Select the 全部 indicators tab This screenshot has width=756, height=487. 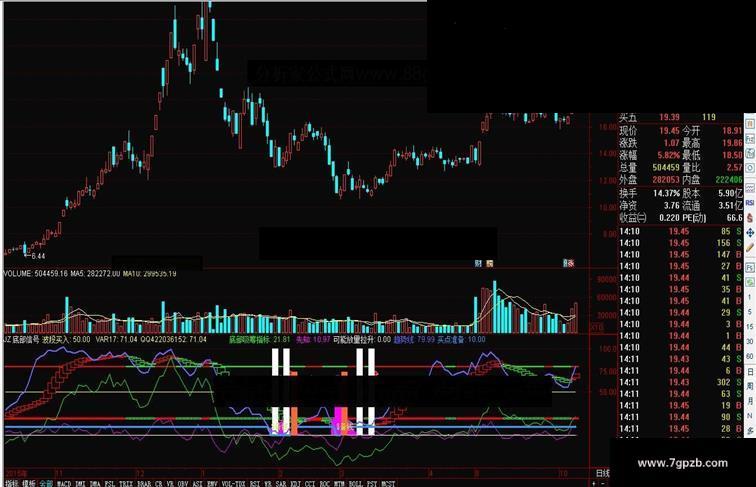pos(46,483)
